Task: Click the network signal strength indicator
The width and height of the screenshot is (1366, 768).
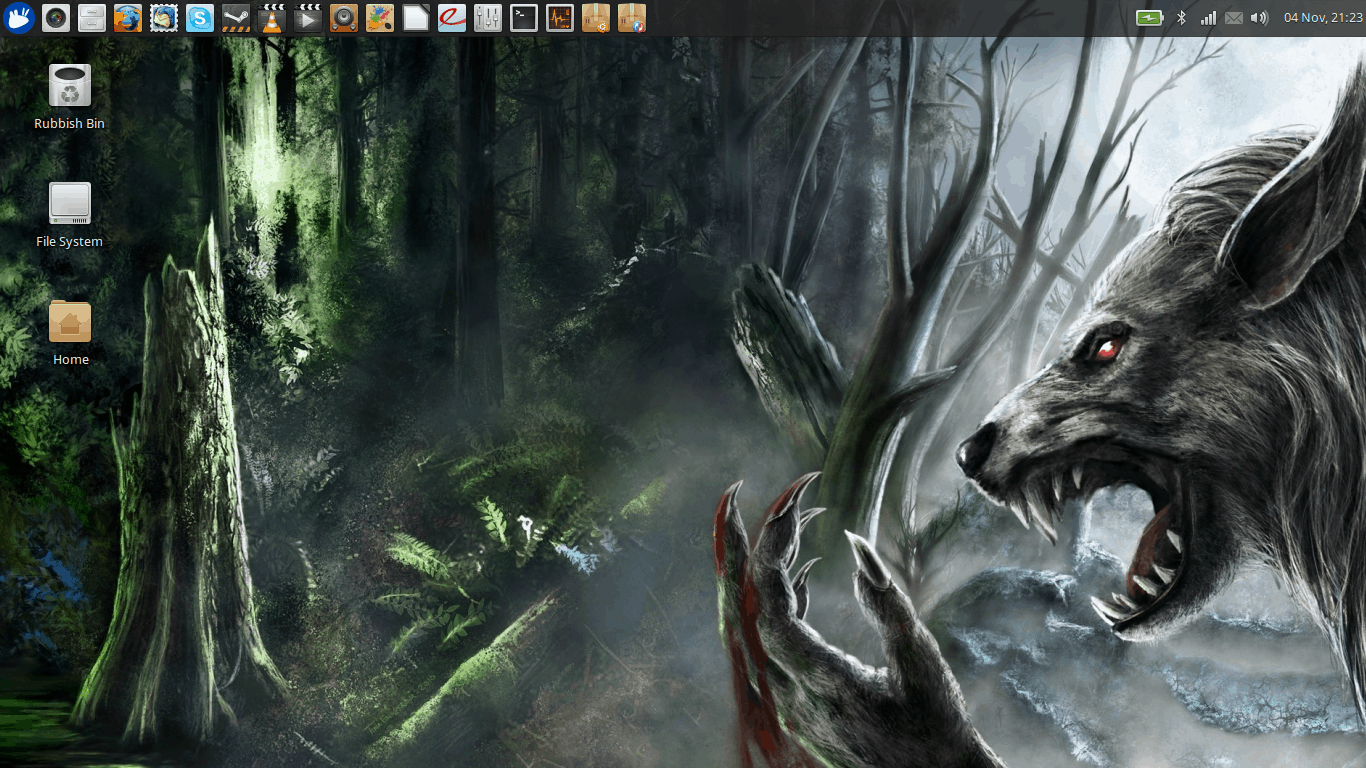Action: [1208, 18]
